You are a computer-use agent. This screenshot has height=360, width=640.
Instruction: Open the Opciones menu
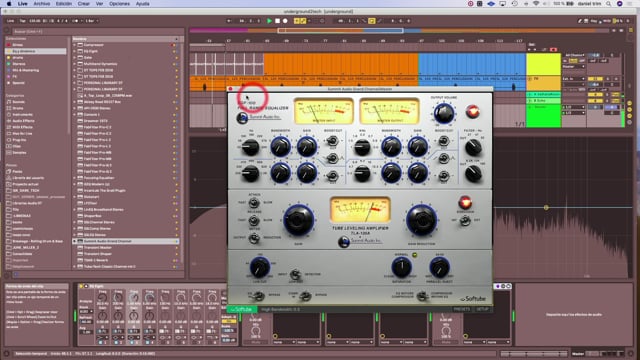coord(119,4)
